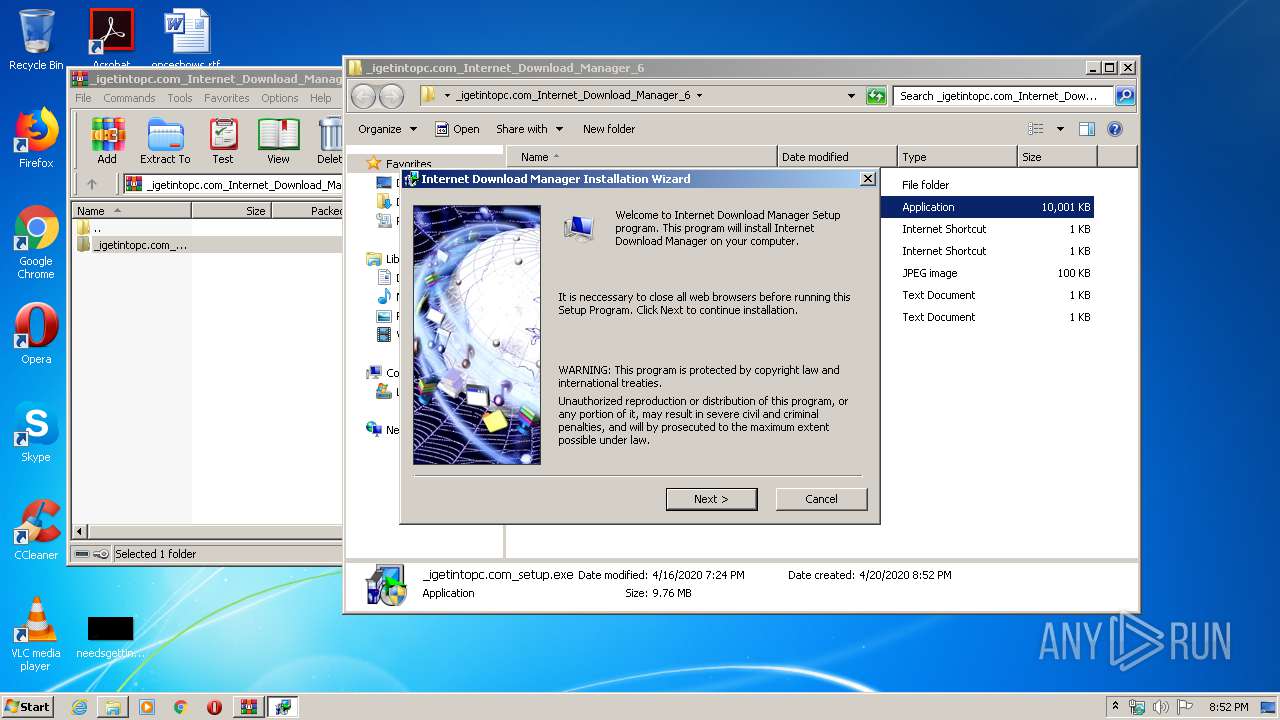Click Open in Explorer toolbar

(457, 129)
